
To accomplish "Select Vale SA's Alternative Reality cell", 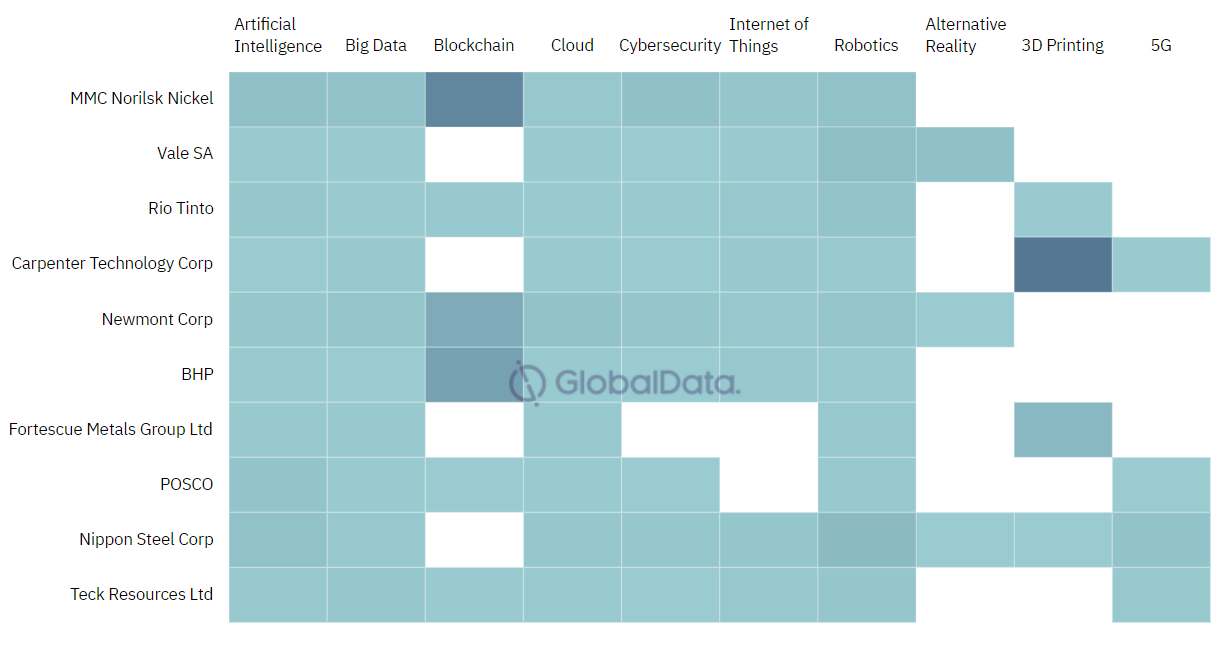I will [x=964, y=154].
